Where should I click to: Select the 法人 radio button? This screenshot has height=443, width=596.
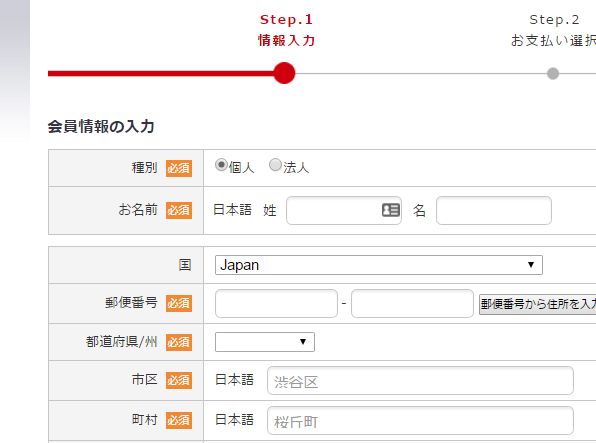[x=275, y=165]
